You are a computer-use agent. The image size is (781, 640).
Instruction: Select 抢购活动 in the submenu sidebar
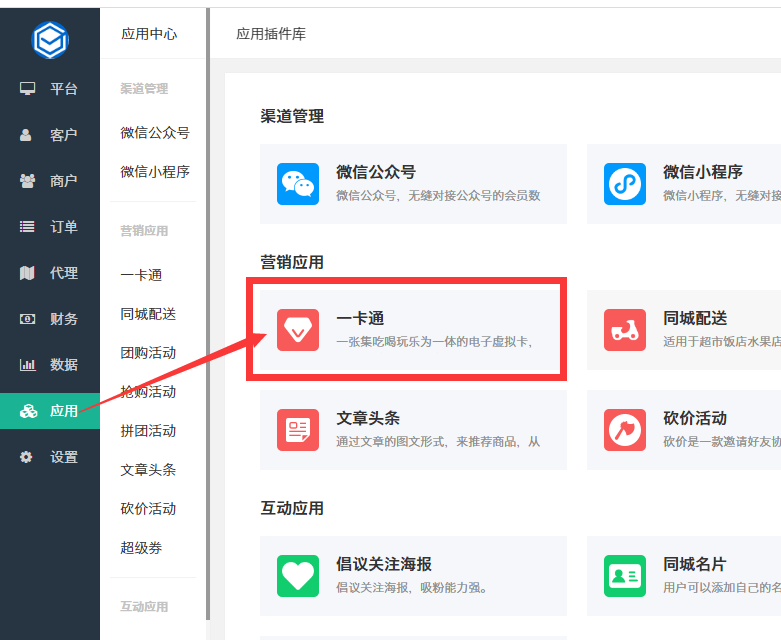[148, 391]
